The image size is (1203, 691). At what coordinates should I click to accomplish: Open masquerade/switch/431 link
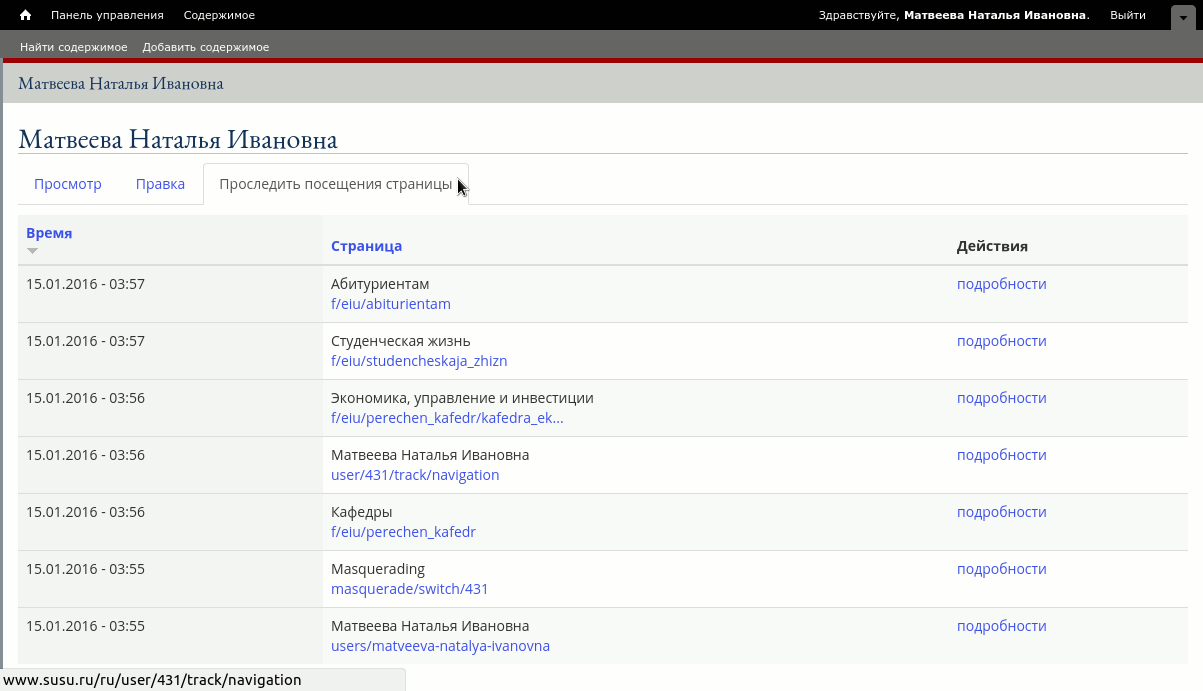tap(409, 589)
